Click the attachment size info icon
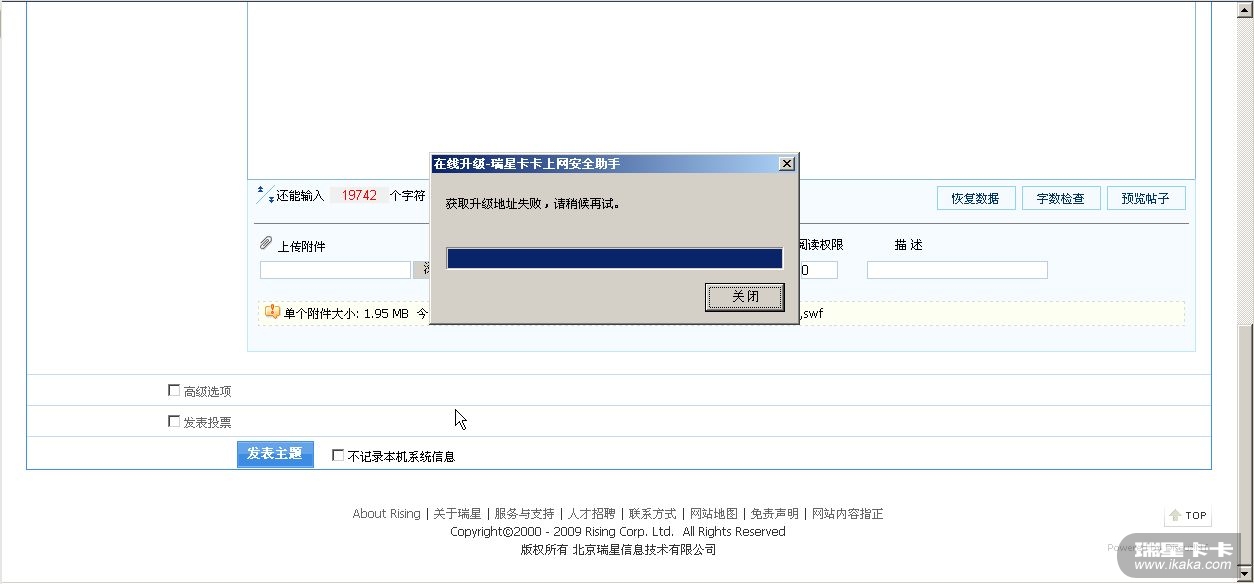Viewport: 1254px width, 584px height. click(x=272, y=312)
